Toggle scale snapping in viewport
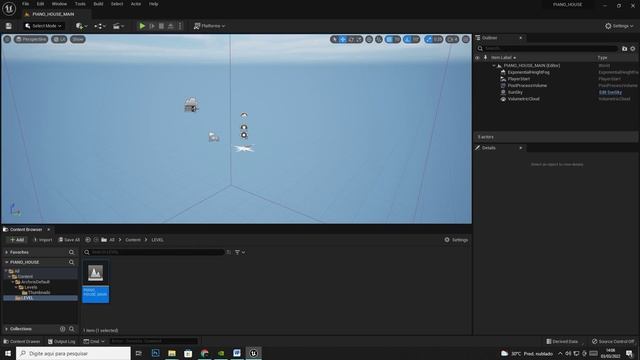This screenshot has width=640, height=360. 429,39
